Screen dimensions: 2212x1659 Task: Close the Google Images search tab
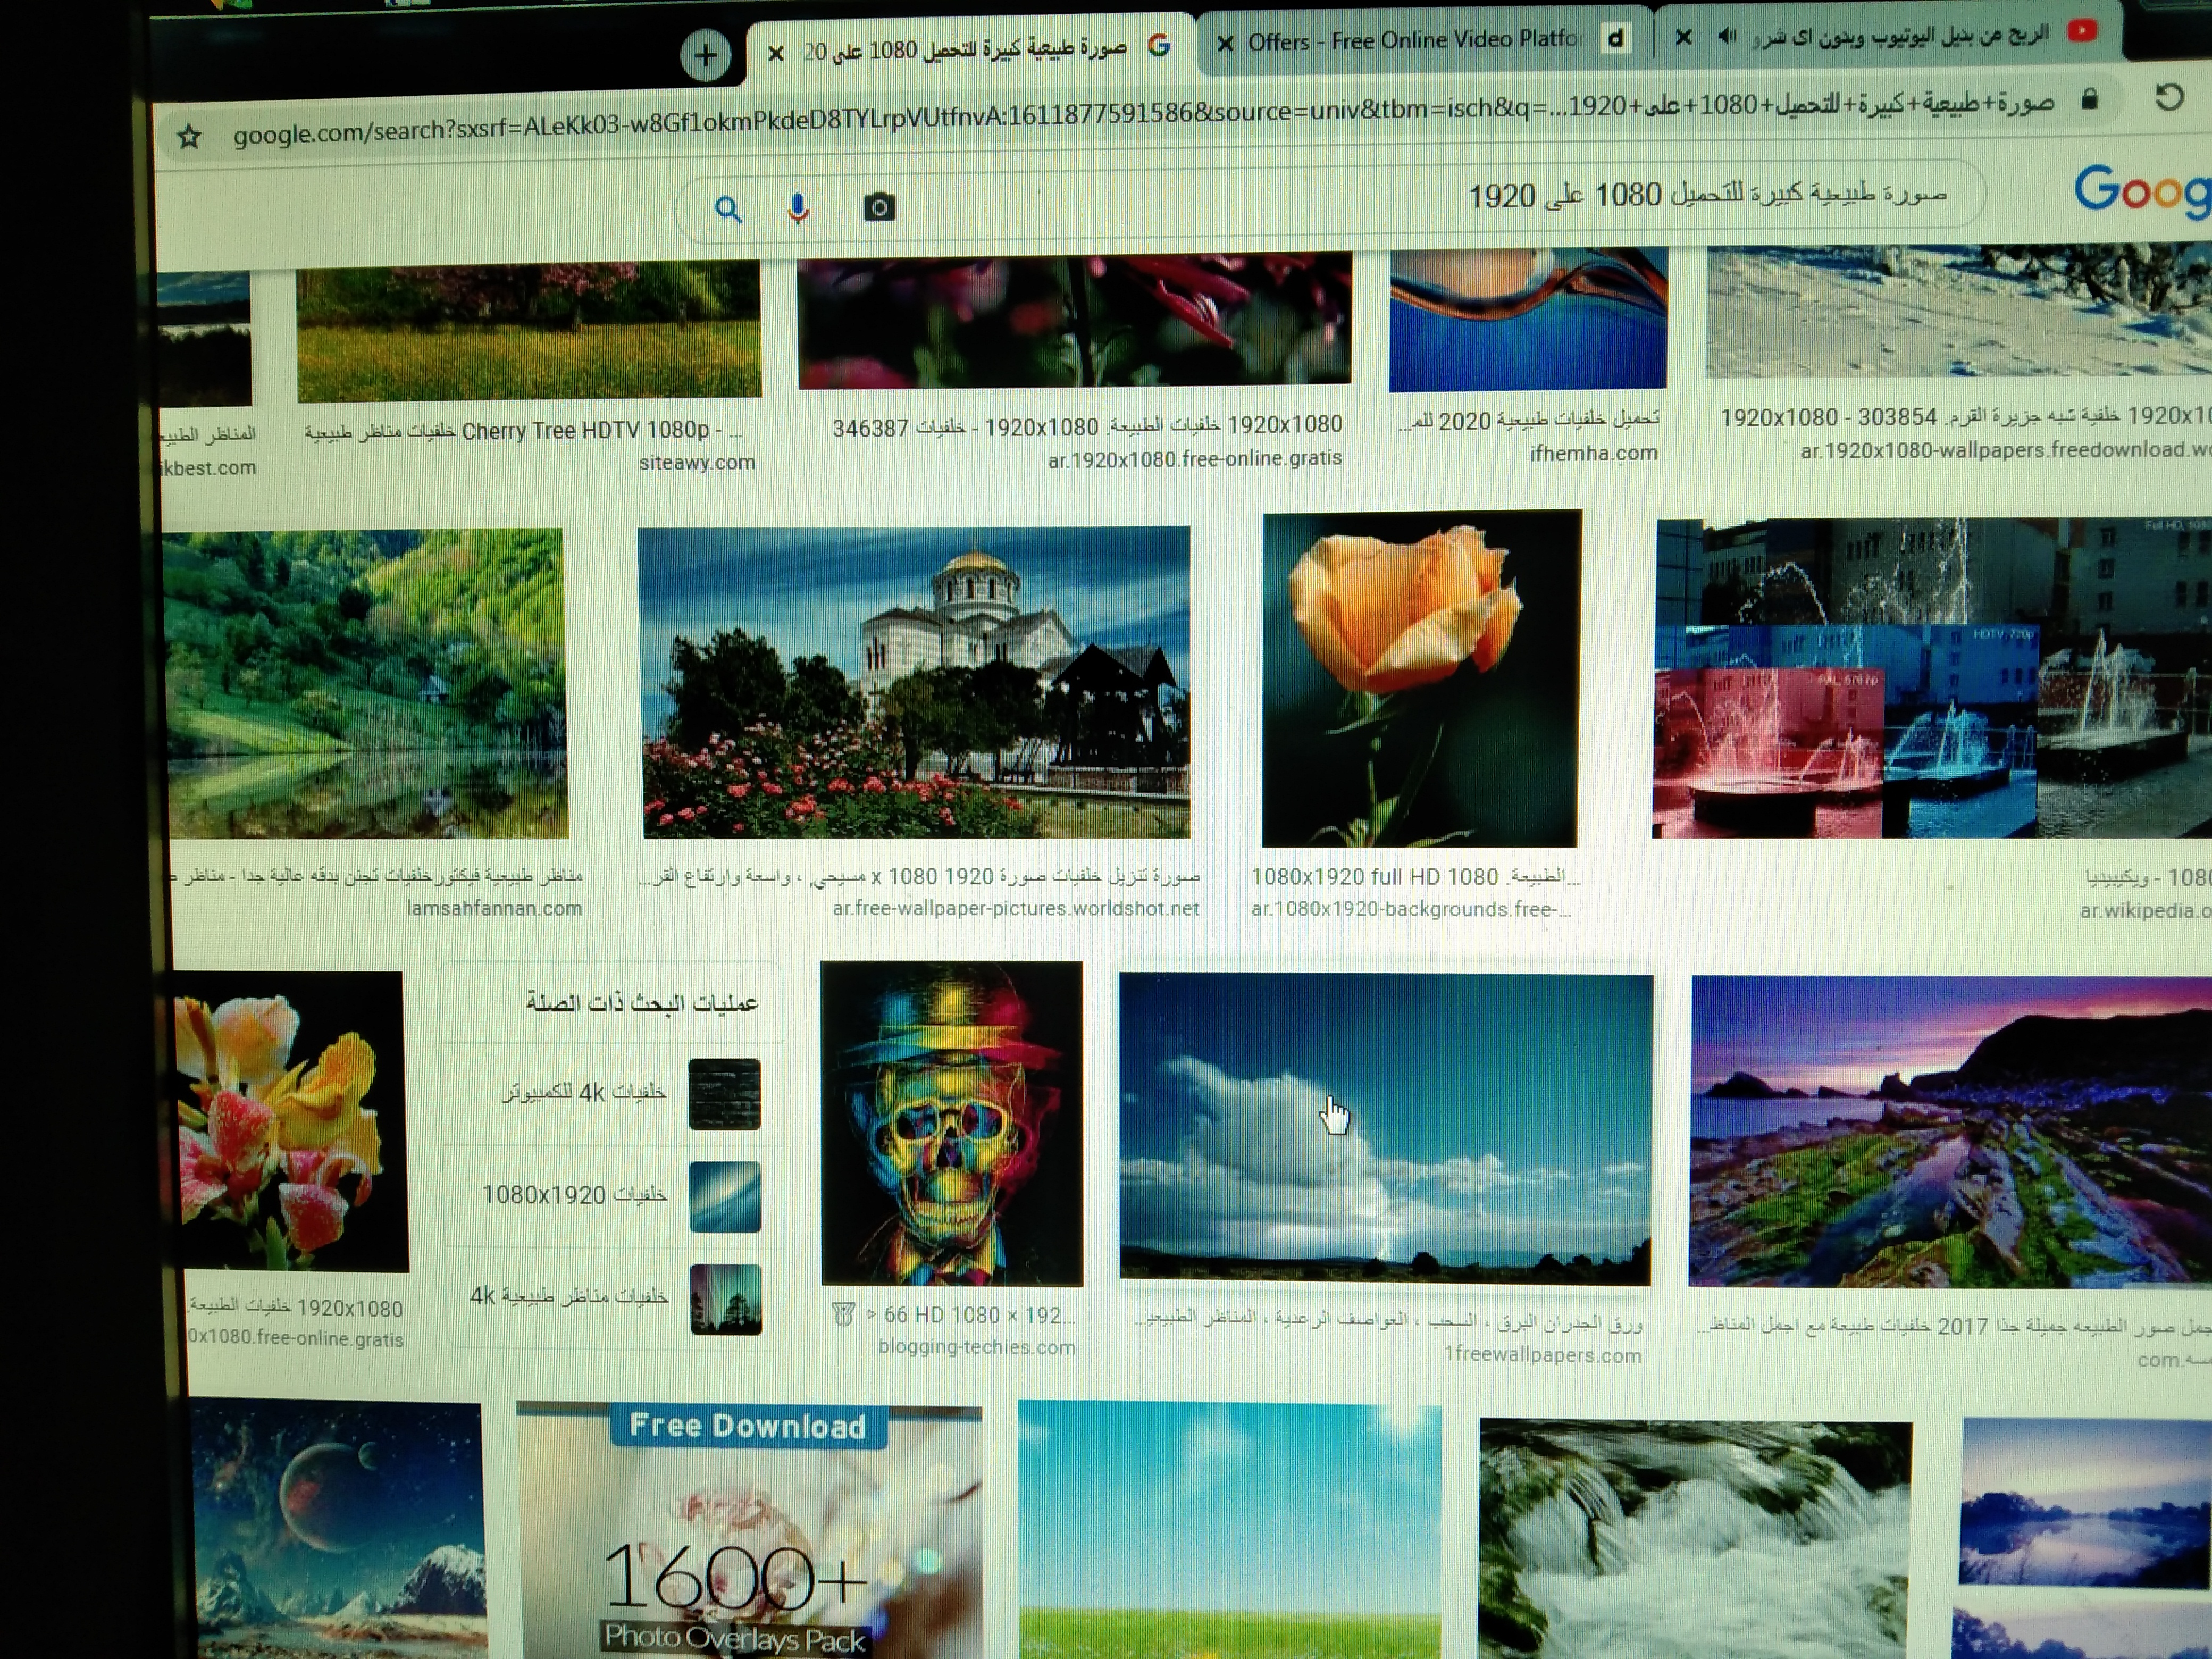pyautogui.click(x=775, y=53)
